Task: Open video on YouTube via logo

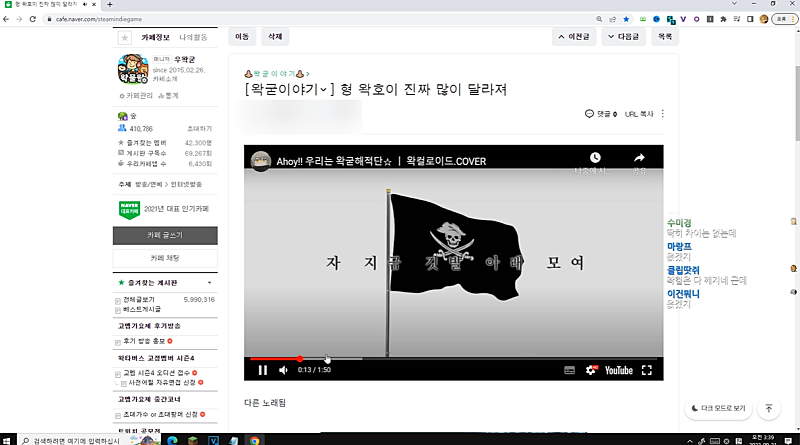Action: 619,370
